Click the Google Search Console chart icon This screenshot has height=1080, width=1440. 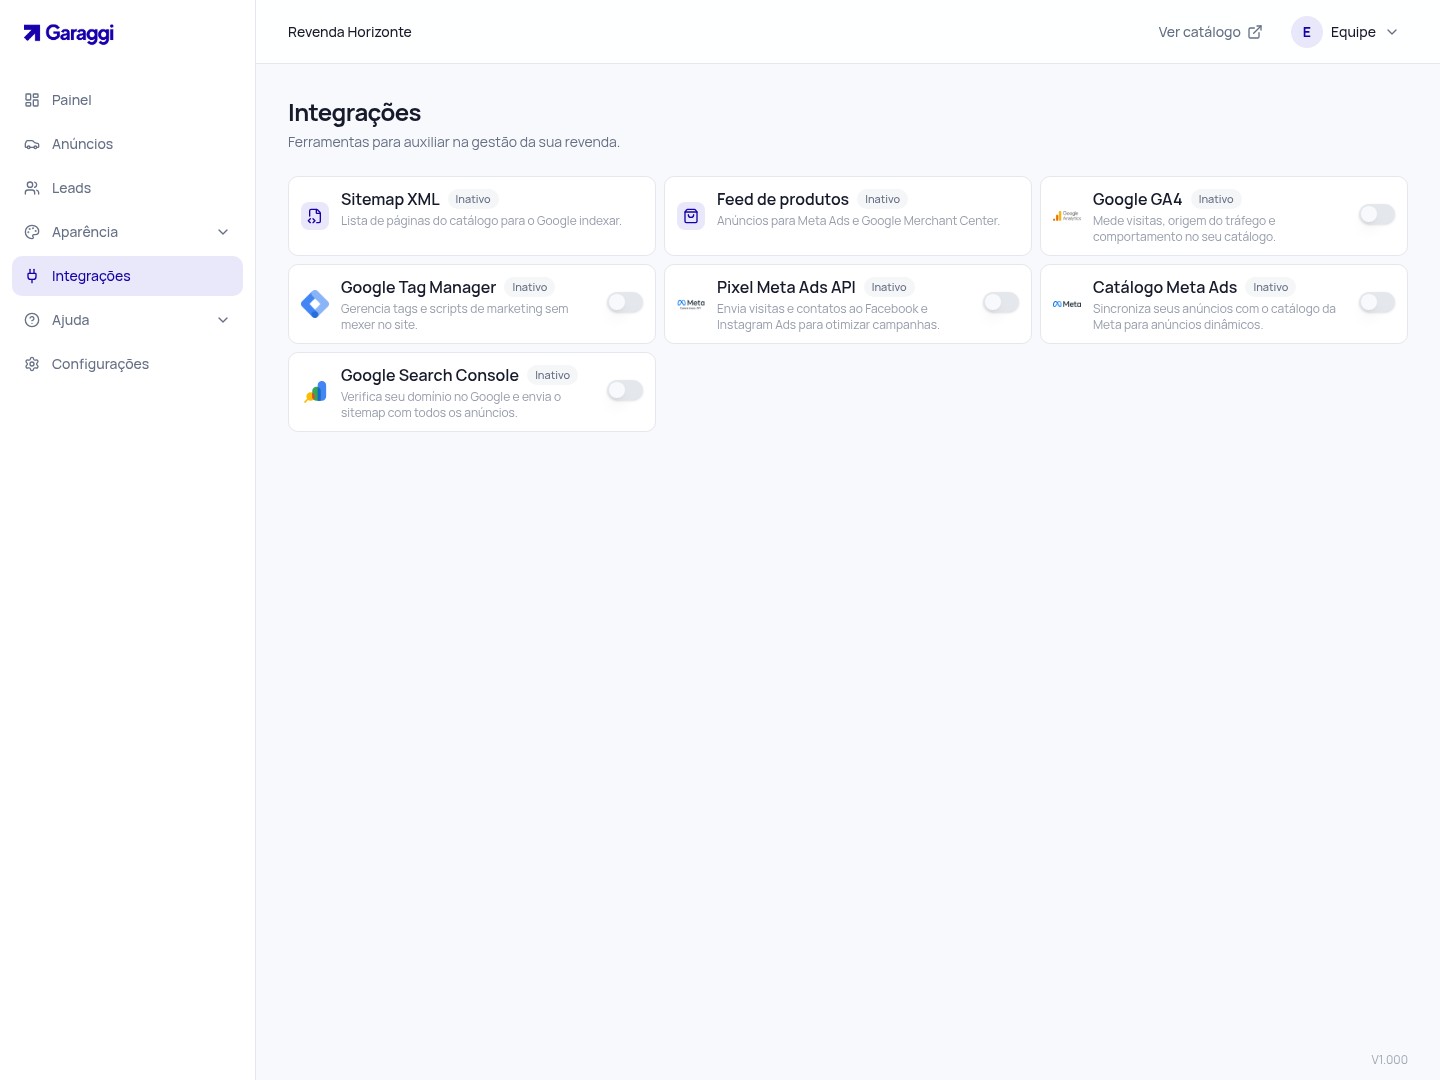[315, 392]
